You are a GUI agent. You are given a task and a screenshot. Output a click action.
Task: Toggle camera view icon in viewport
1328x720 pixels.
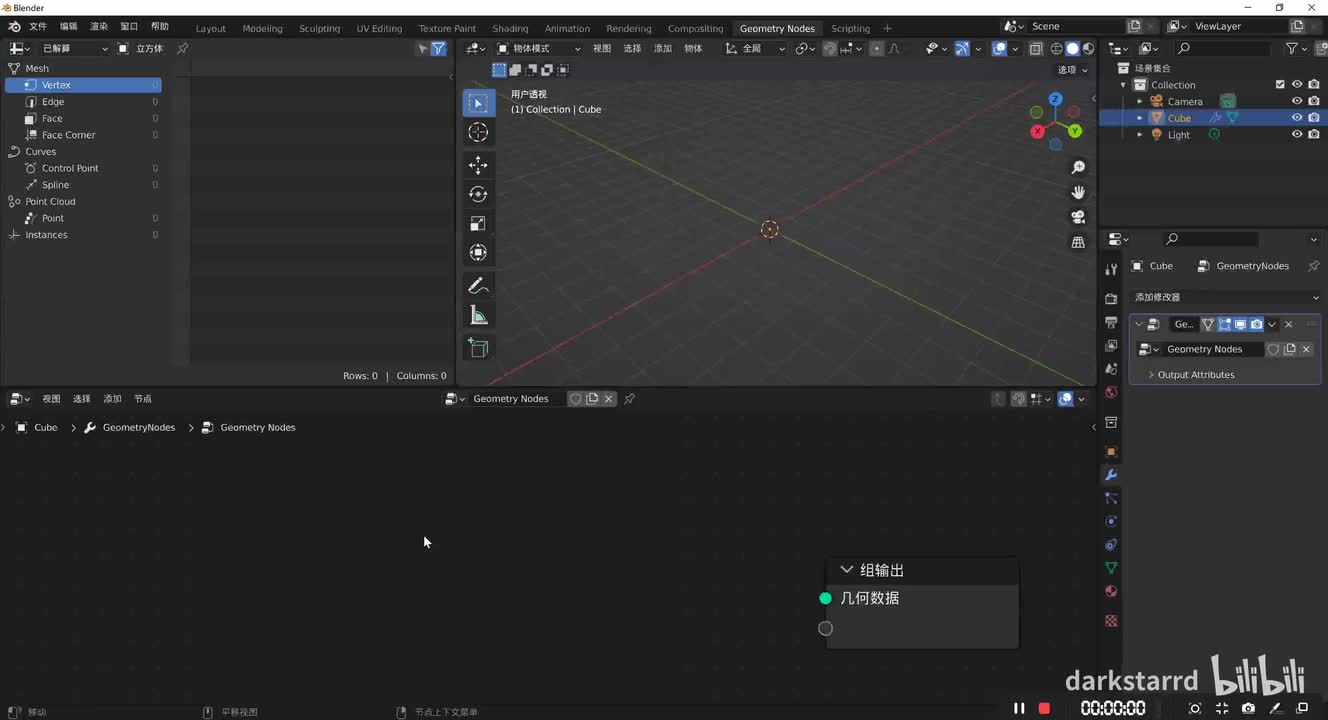coord(1078,217)
